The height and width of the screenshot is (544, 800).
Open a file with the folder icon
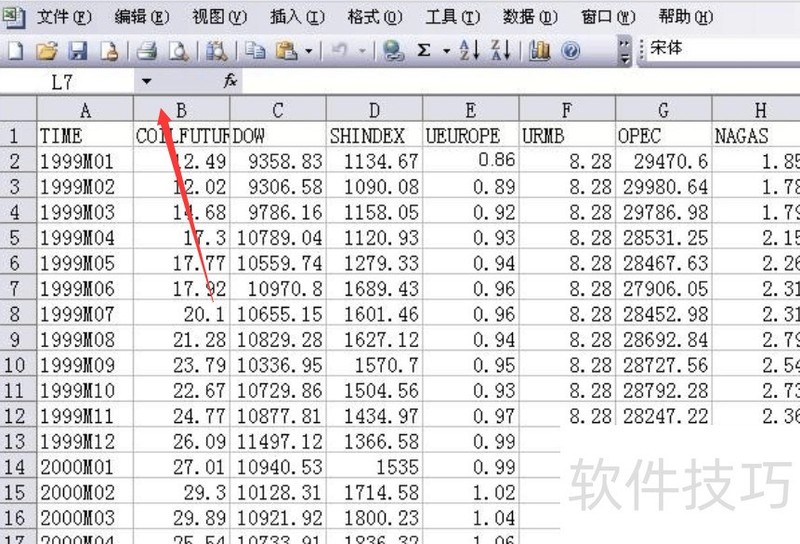[x=47, y=51]
